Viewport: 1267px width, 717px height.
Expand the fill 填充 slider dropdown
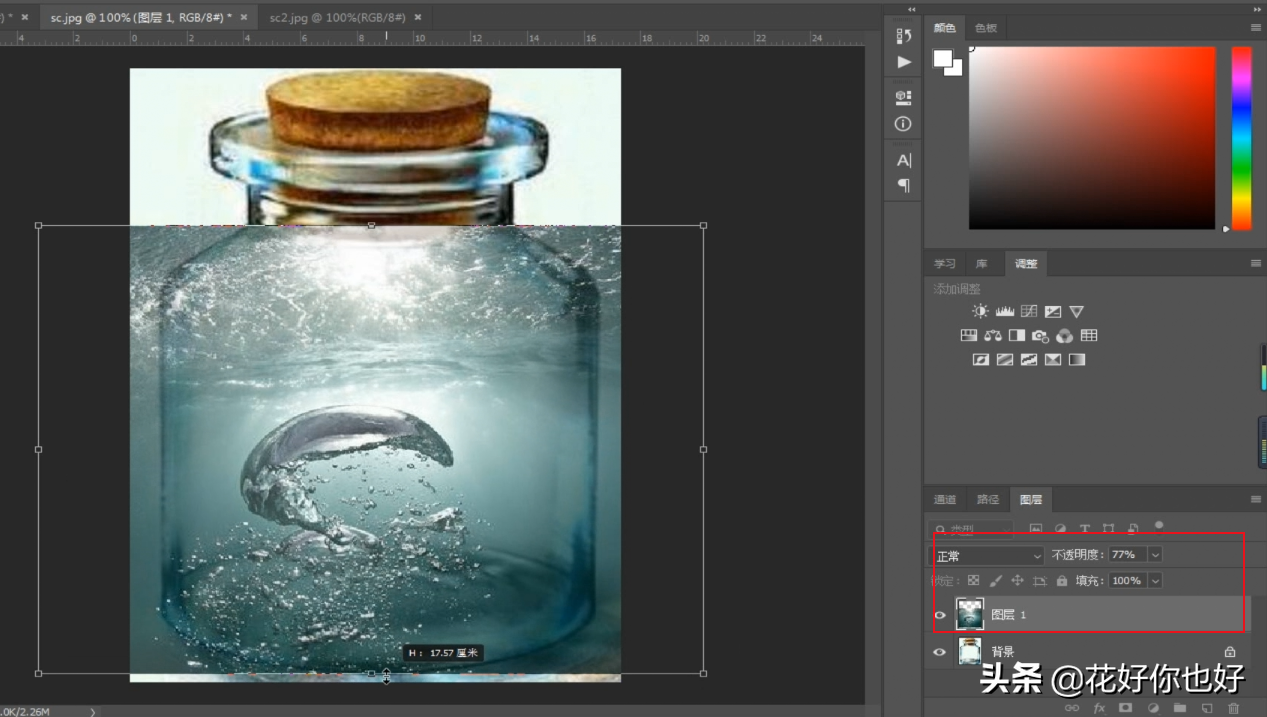click(x=1156, y=581)
